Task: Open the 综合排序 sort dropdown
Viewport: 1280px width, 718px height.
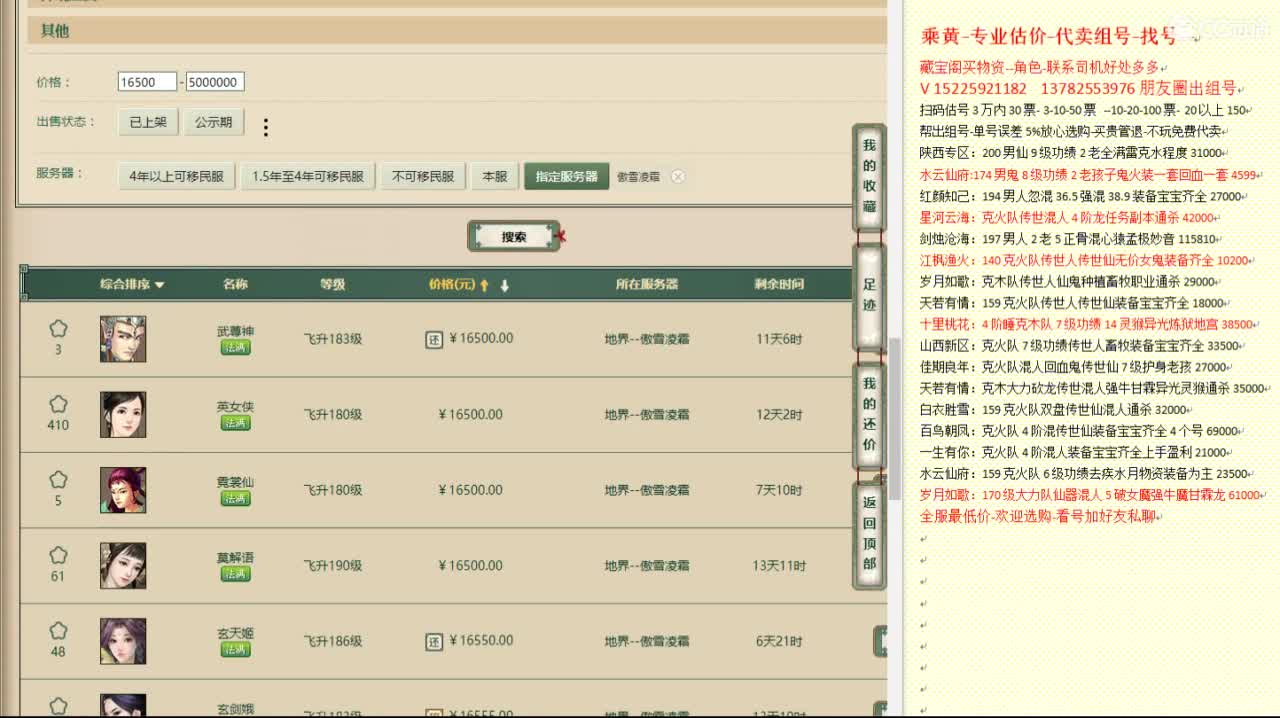Action: click(132, 285)
